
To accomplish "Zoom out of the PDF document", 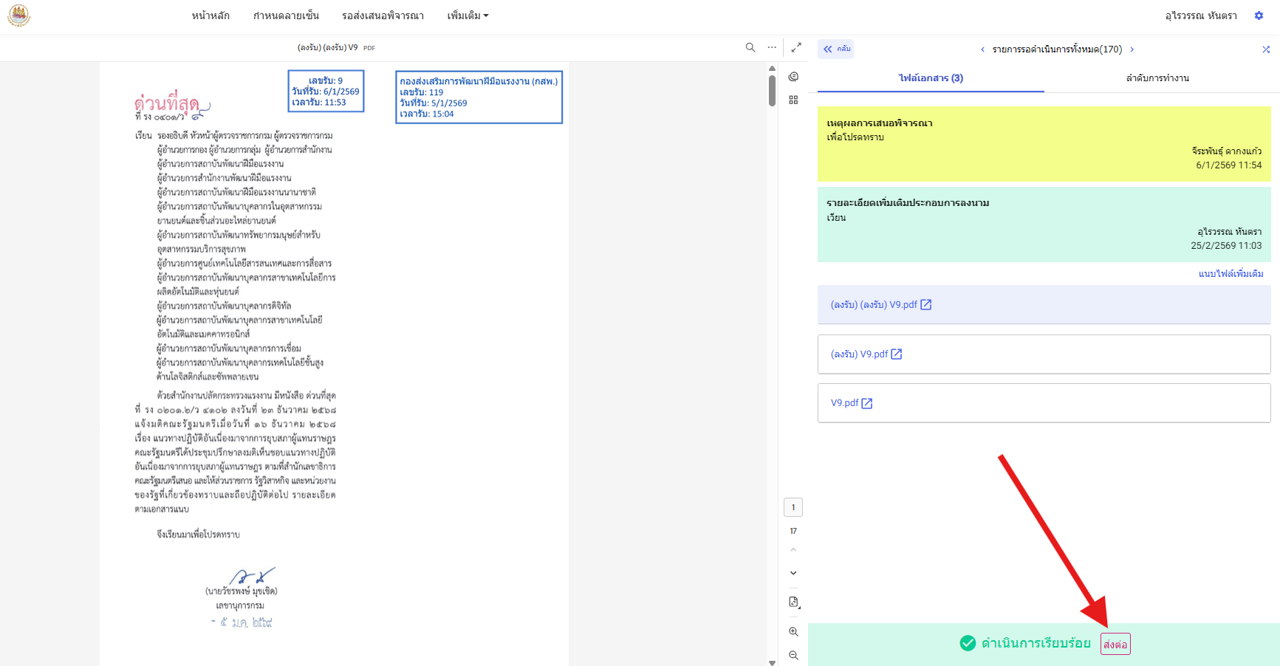I will pyautogui.click(x=793, y=655).
